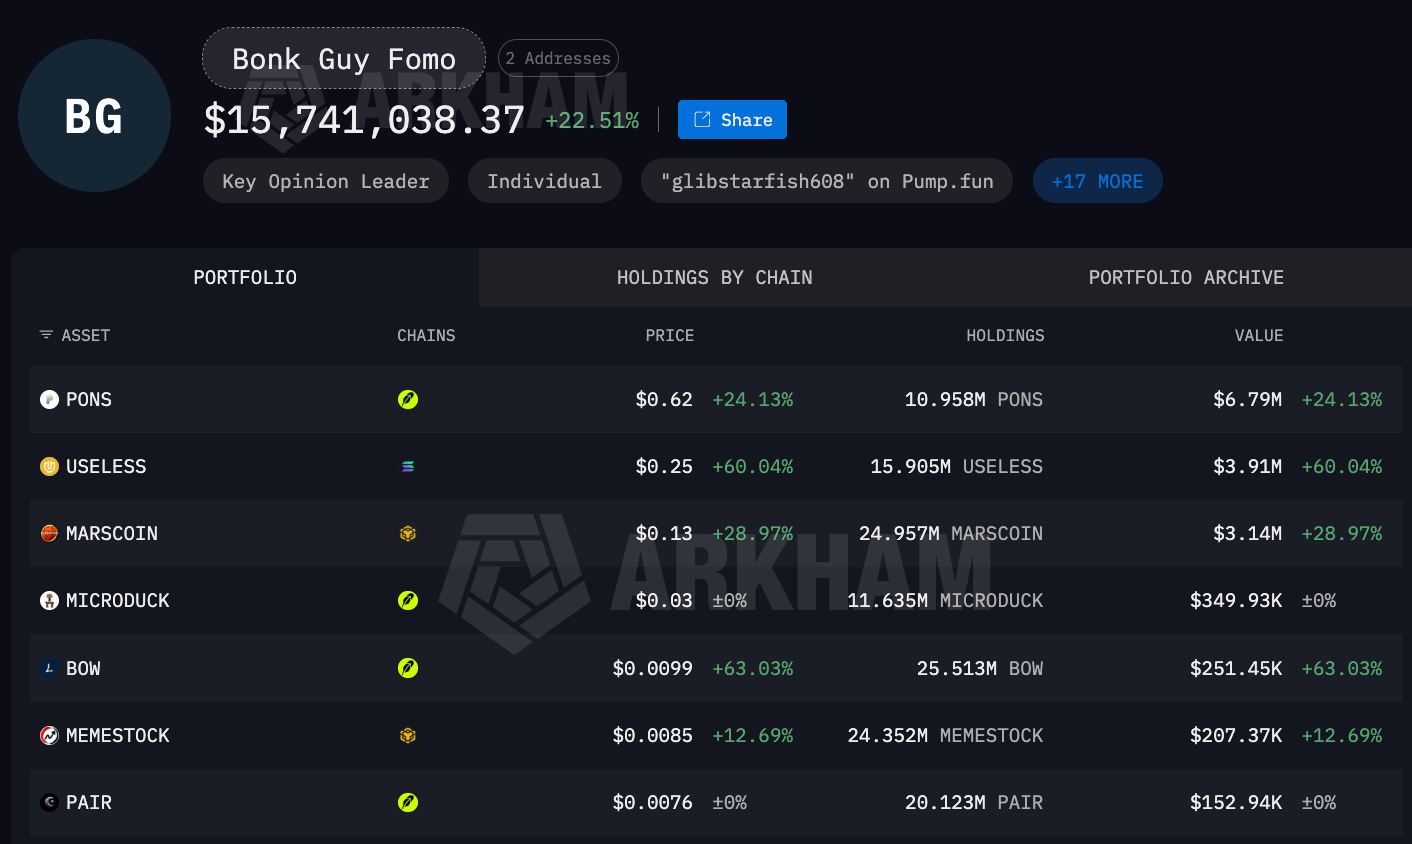The image size is (1412, 844).
Task: Click the MICRODUCK token logo icon
Action: coord(49,600)
